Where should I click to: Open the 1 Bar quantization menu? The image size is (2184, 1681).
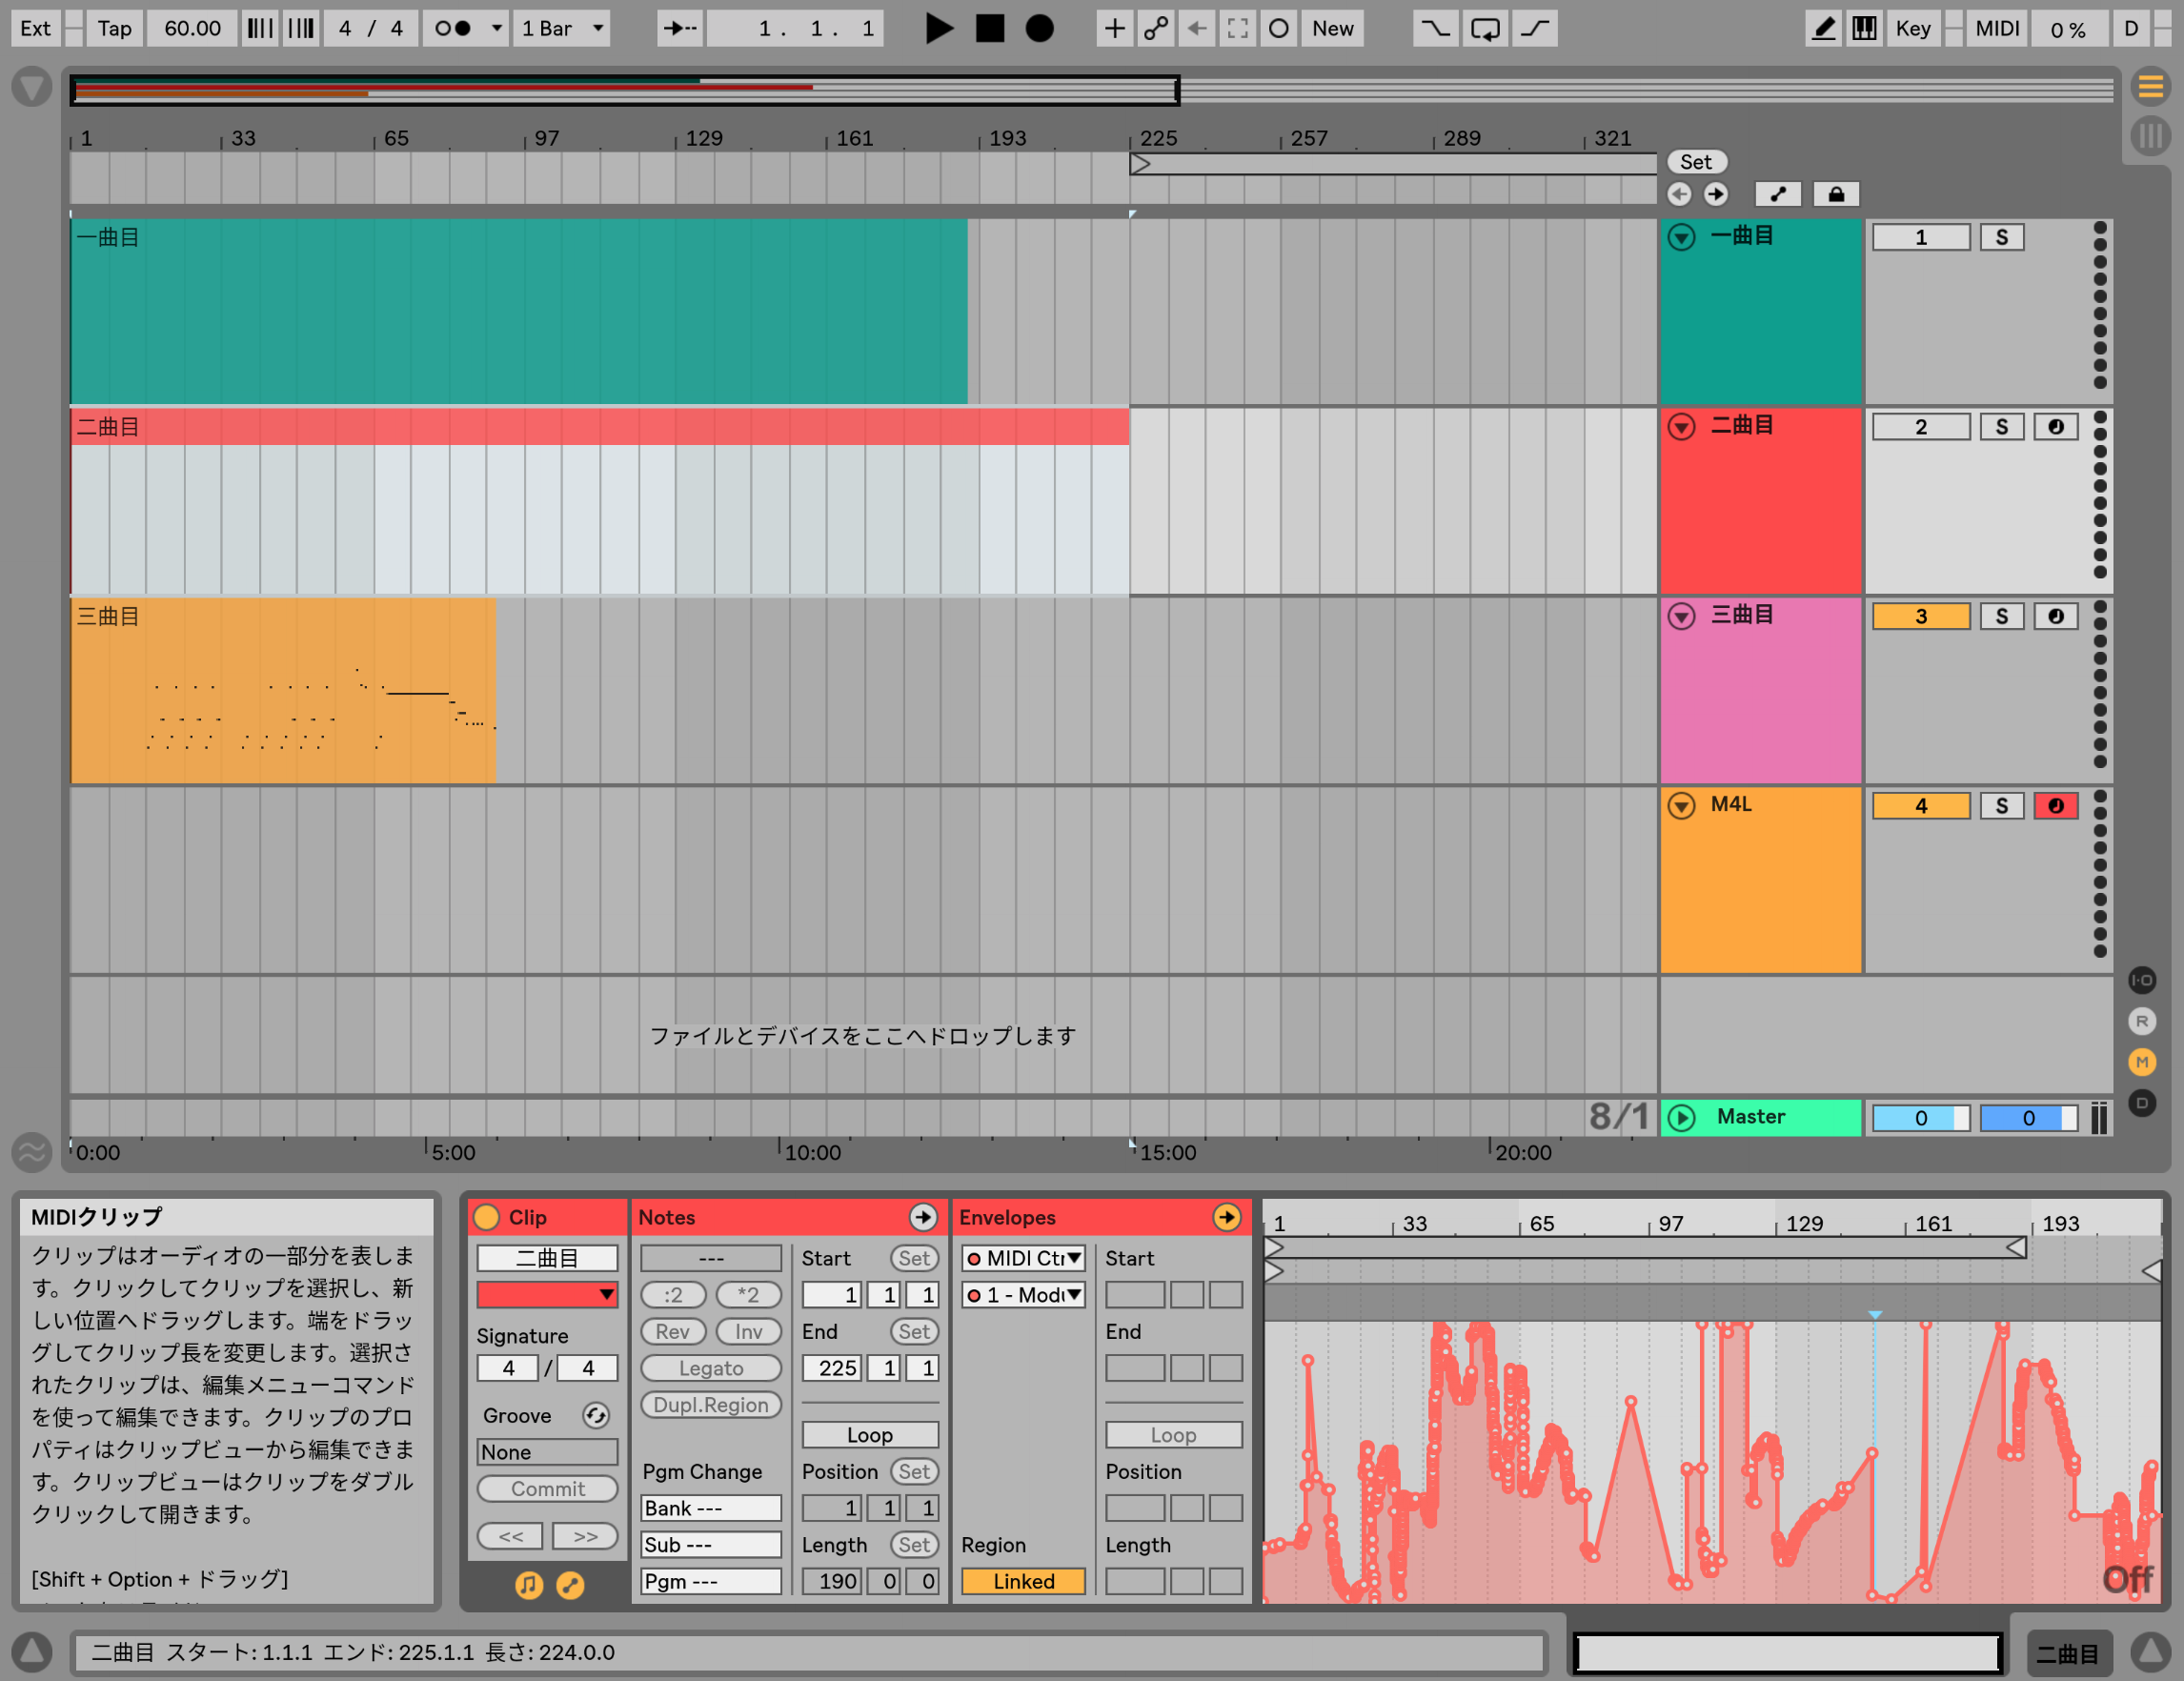click(x=563, y=29)
